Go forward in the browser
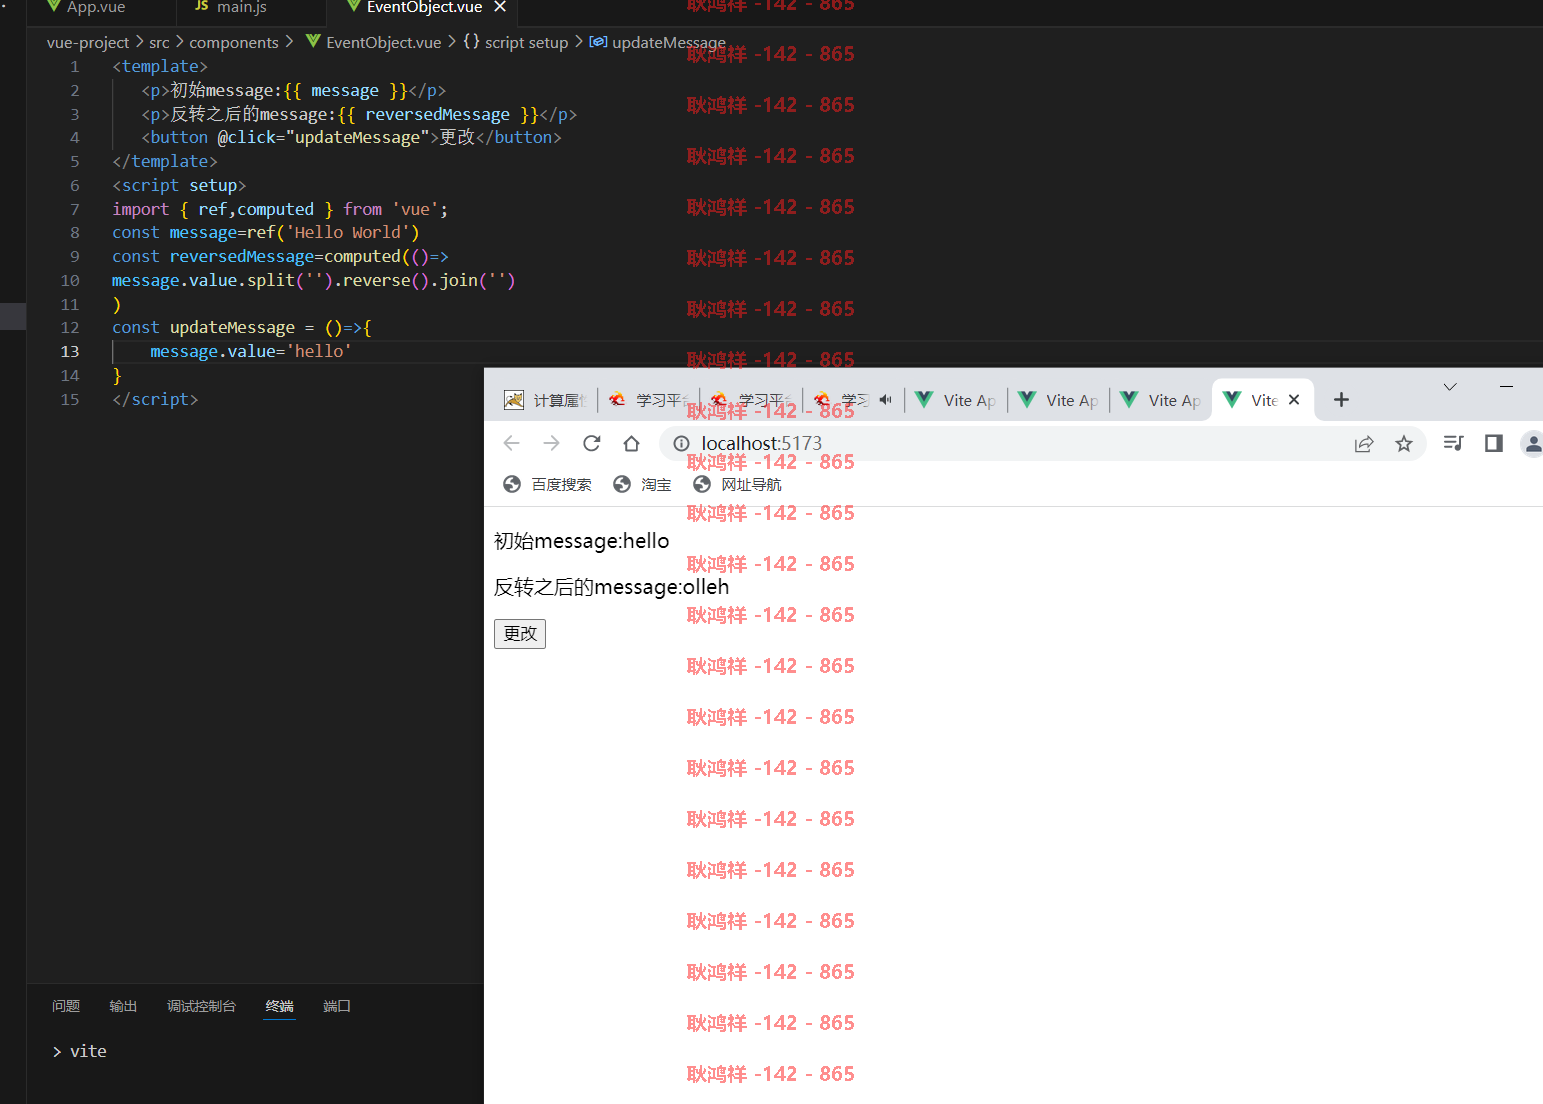 click(x=552, y=443)
